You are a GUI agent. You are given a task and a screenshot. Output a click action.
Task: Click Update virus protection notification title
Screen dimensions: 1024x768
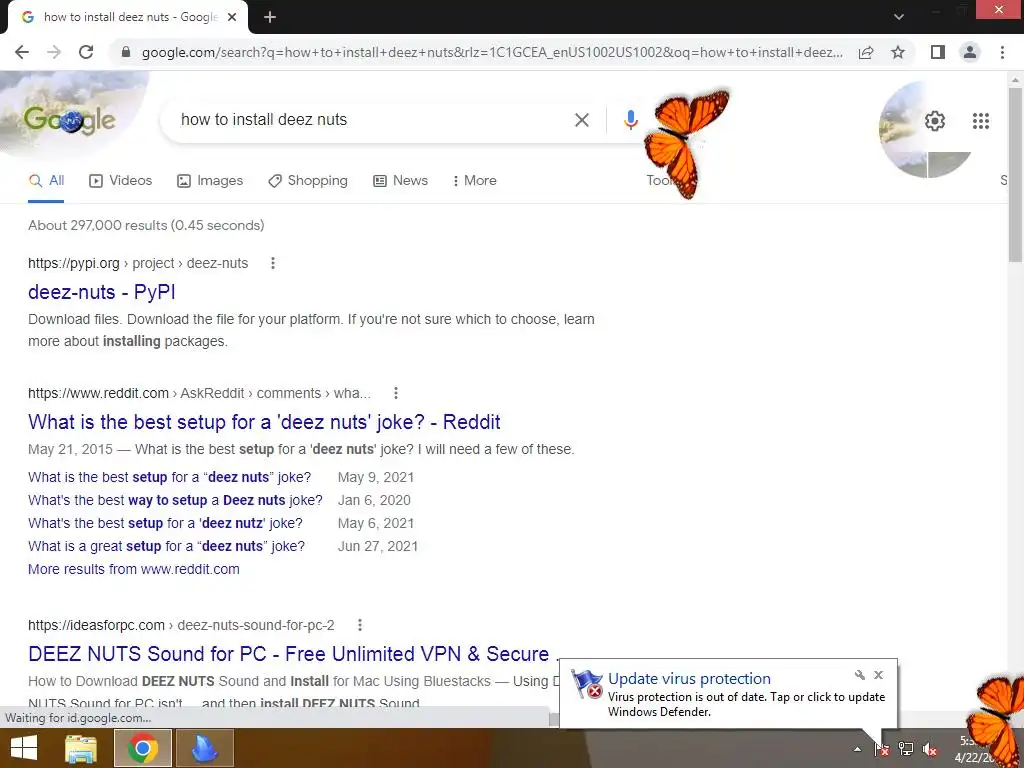[x=689, y=679]
